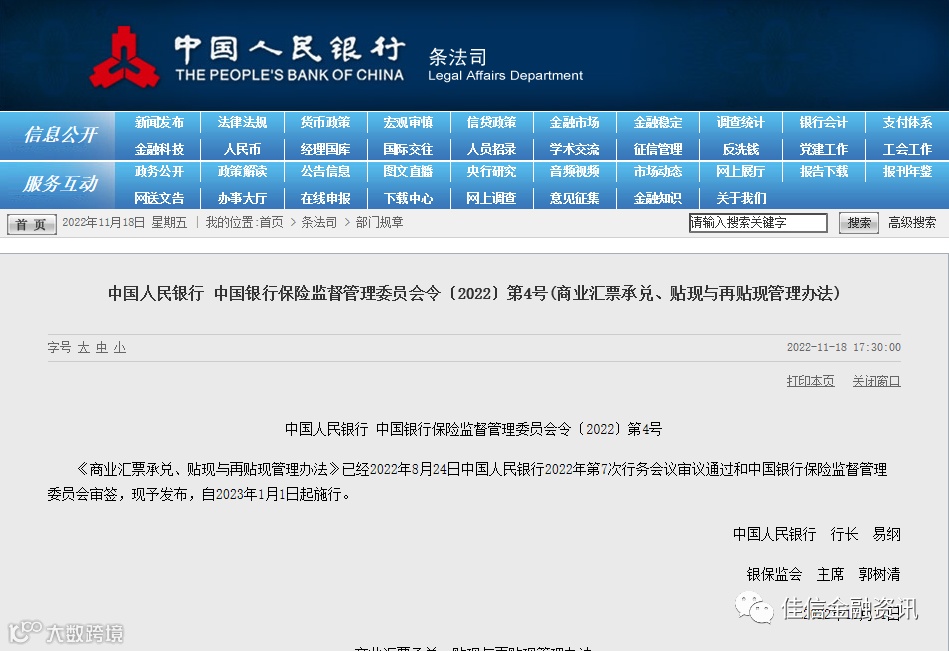Viewport: 949px width, 651px height.
Task: Focus the search keyword input field
Action: point(758,223)
